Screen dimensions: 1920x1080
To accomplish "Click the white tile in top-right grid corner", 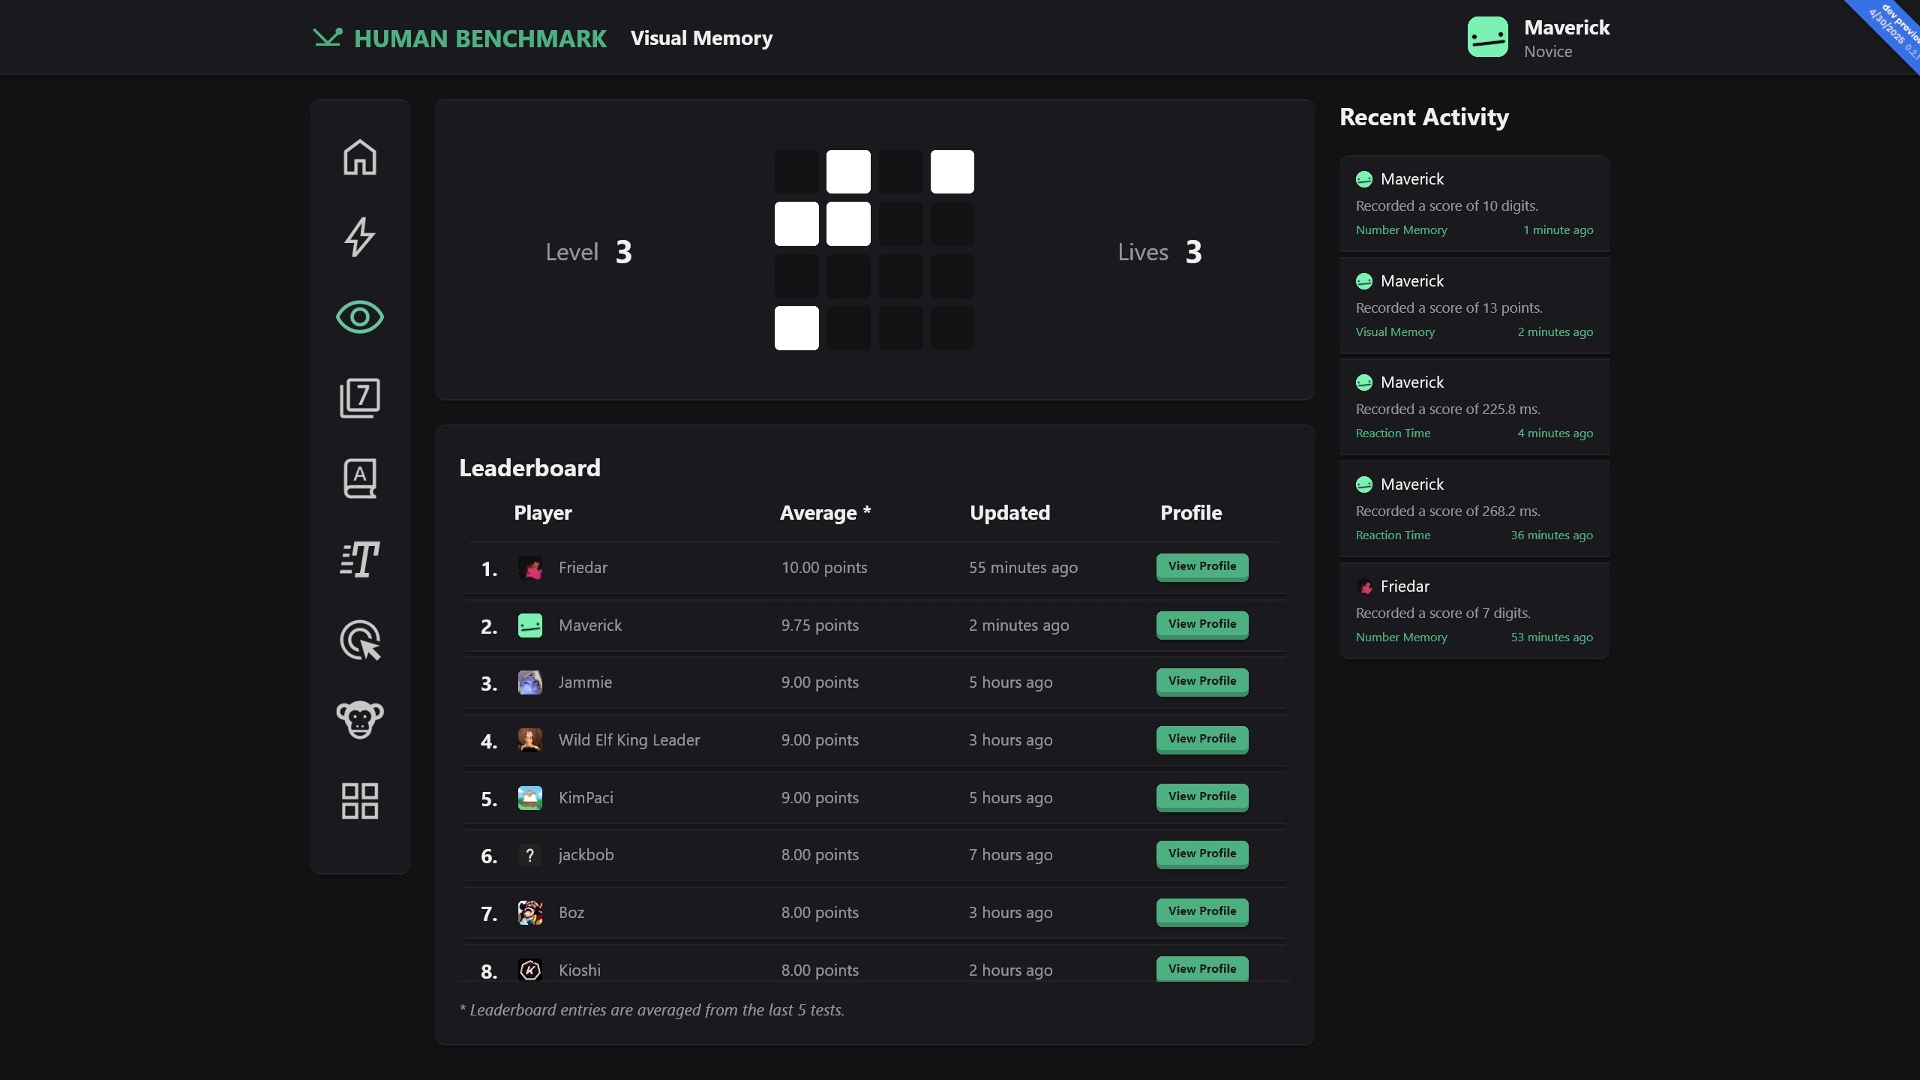I will (x=952, y=172).
